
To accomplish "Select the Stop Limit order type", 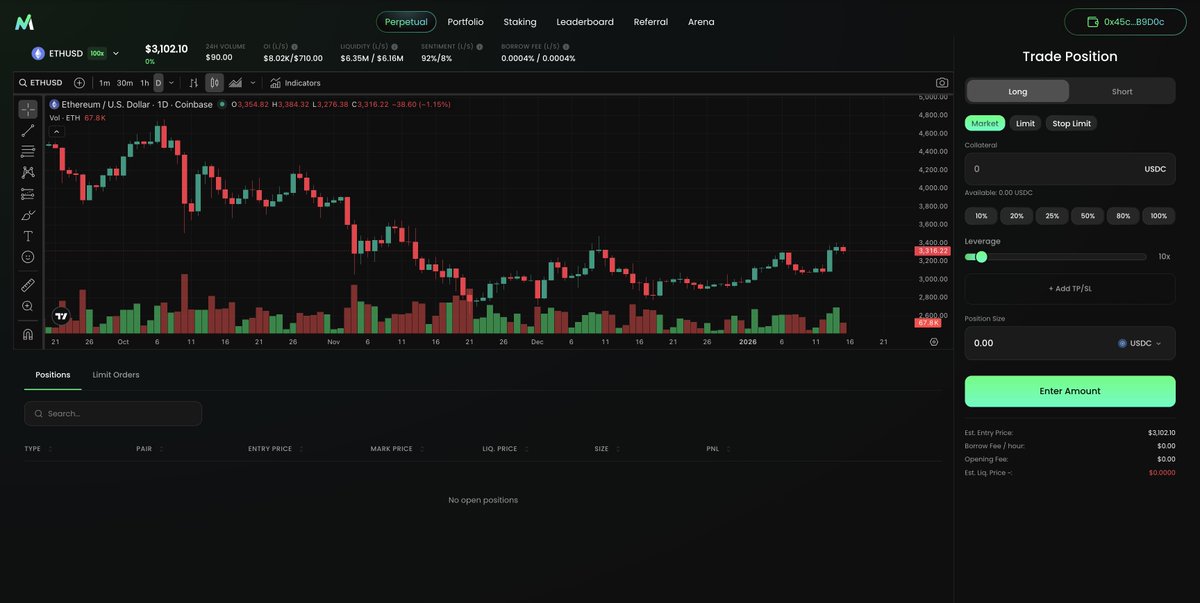I will click(x=1071, y=123).
